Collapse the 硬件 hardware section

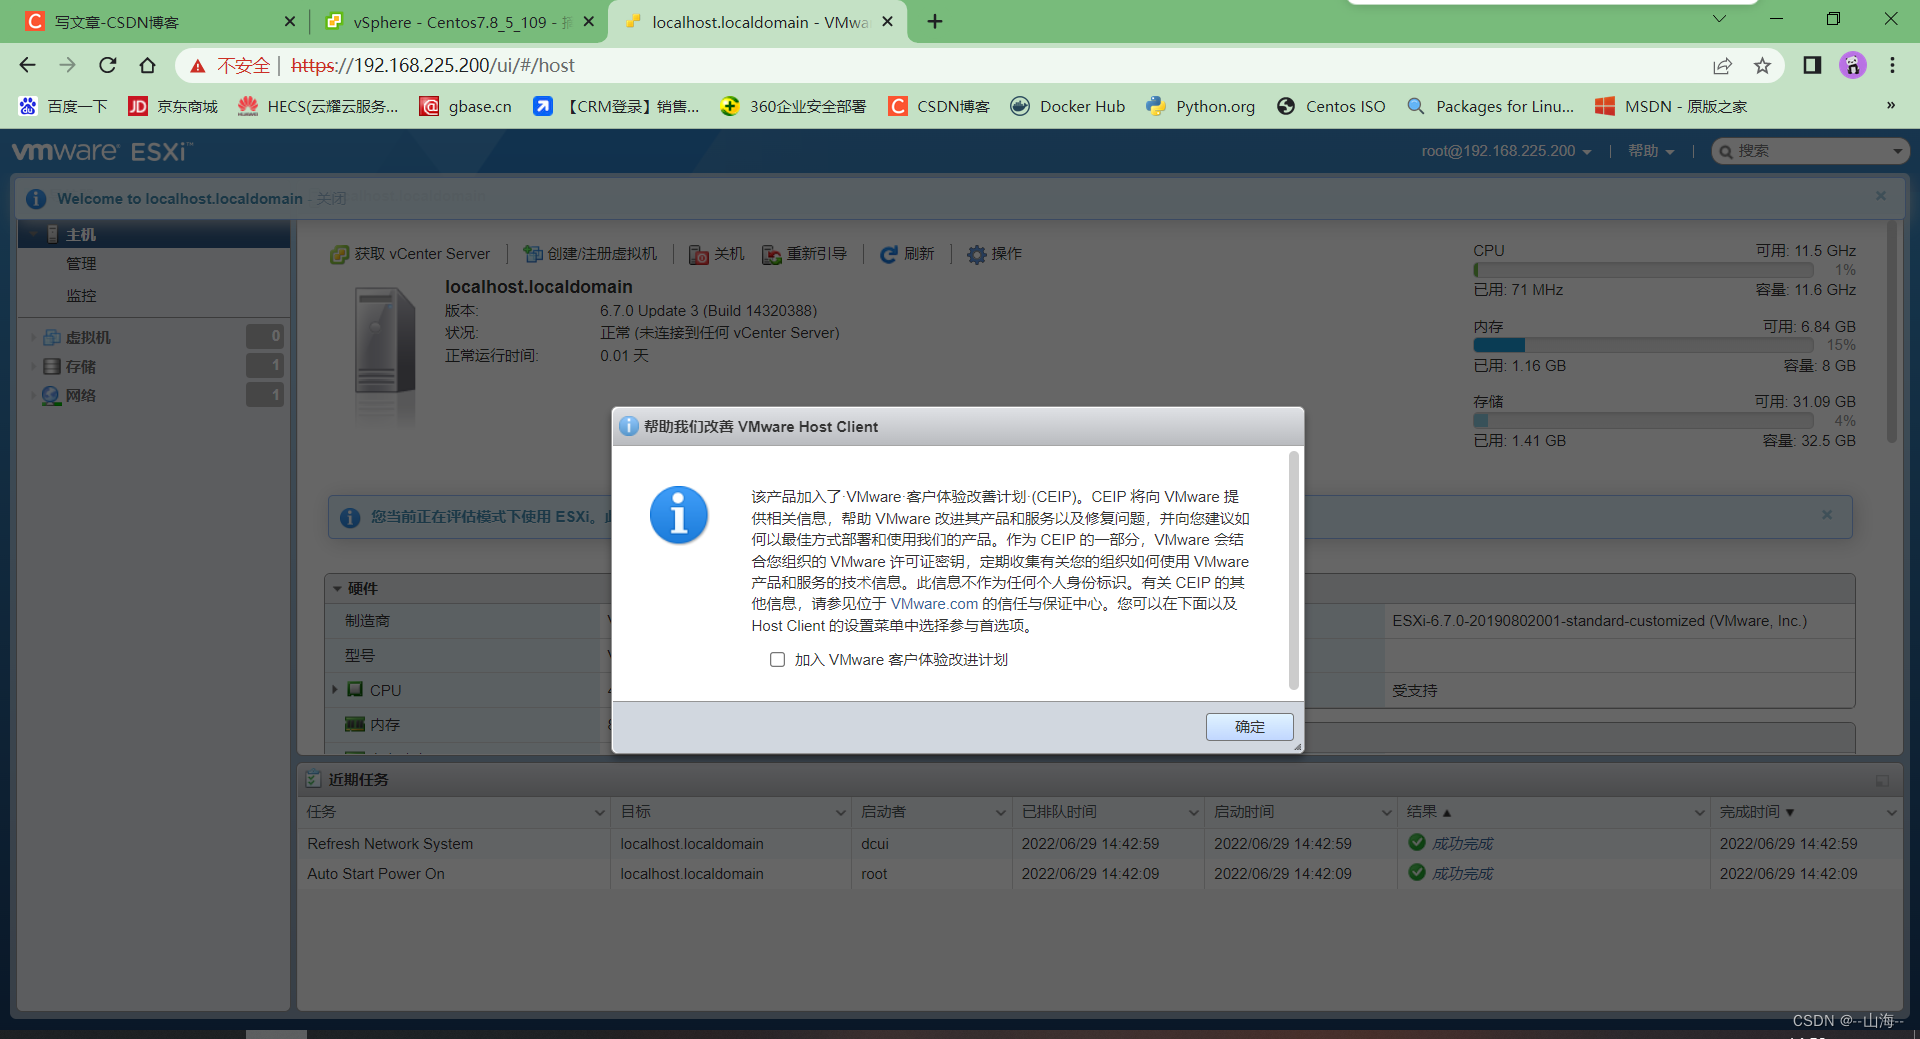tap(338, 589)
